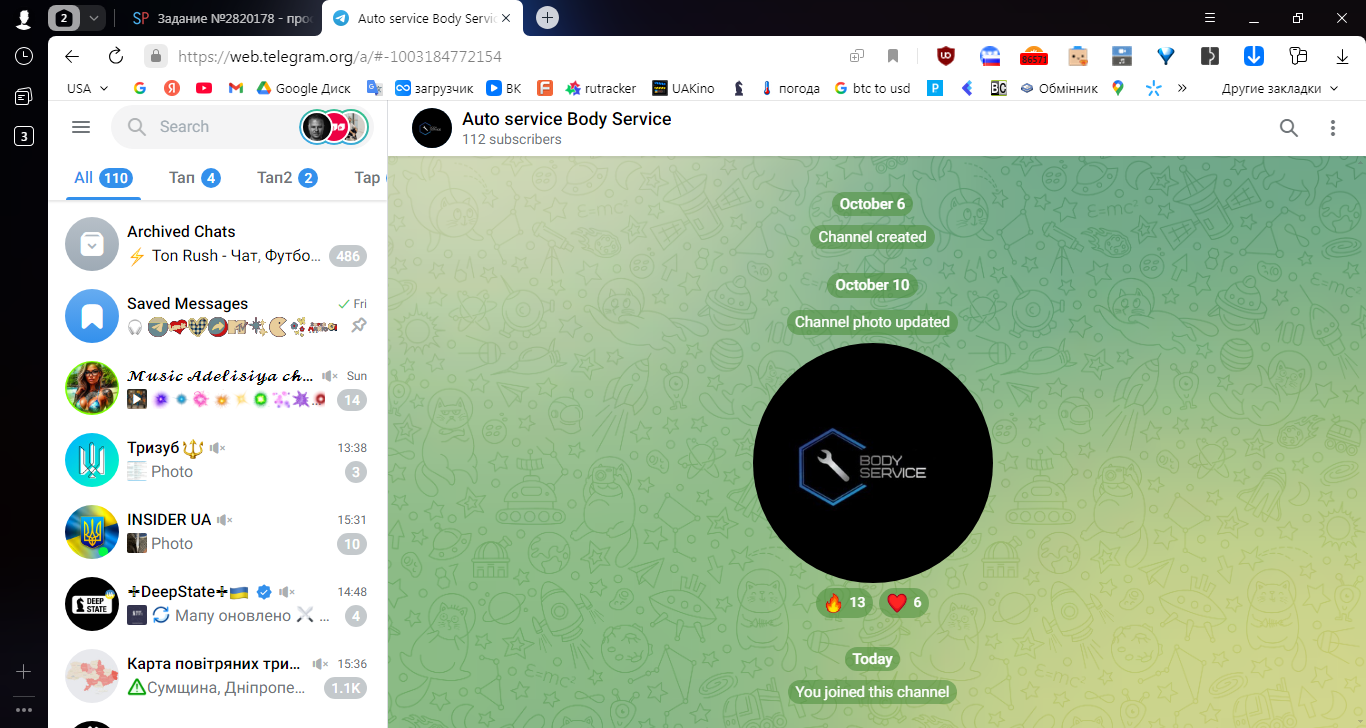Click the browser address bar URL

pos(340,57)
